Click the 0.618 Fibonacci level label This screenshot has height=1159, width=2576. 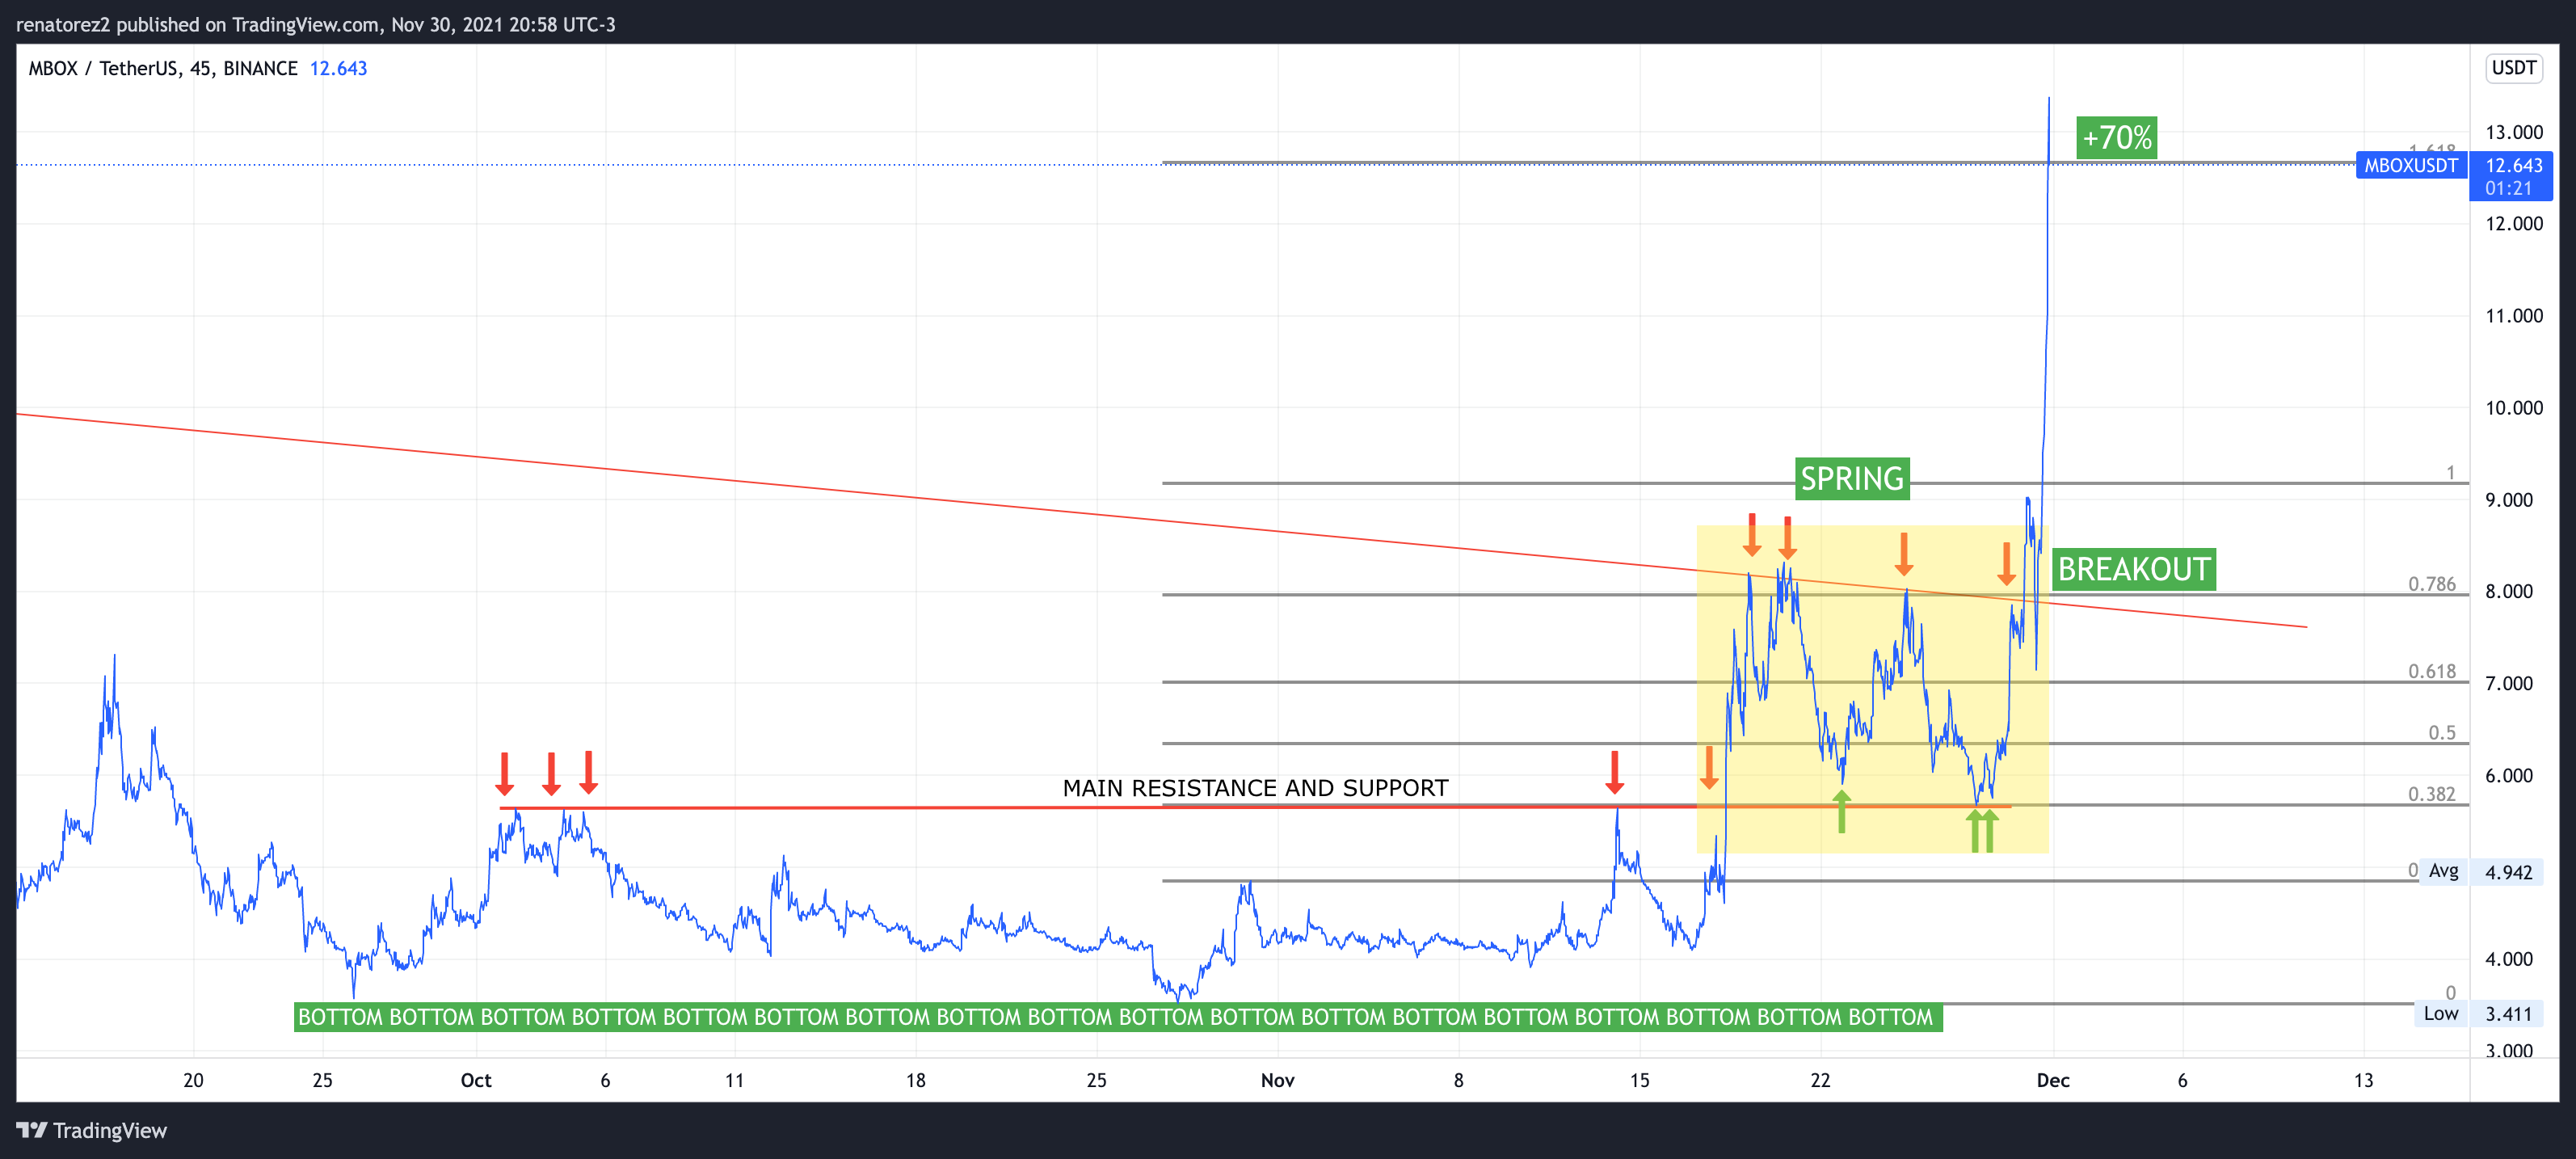point(2431,671)
